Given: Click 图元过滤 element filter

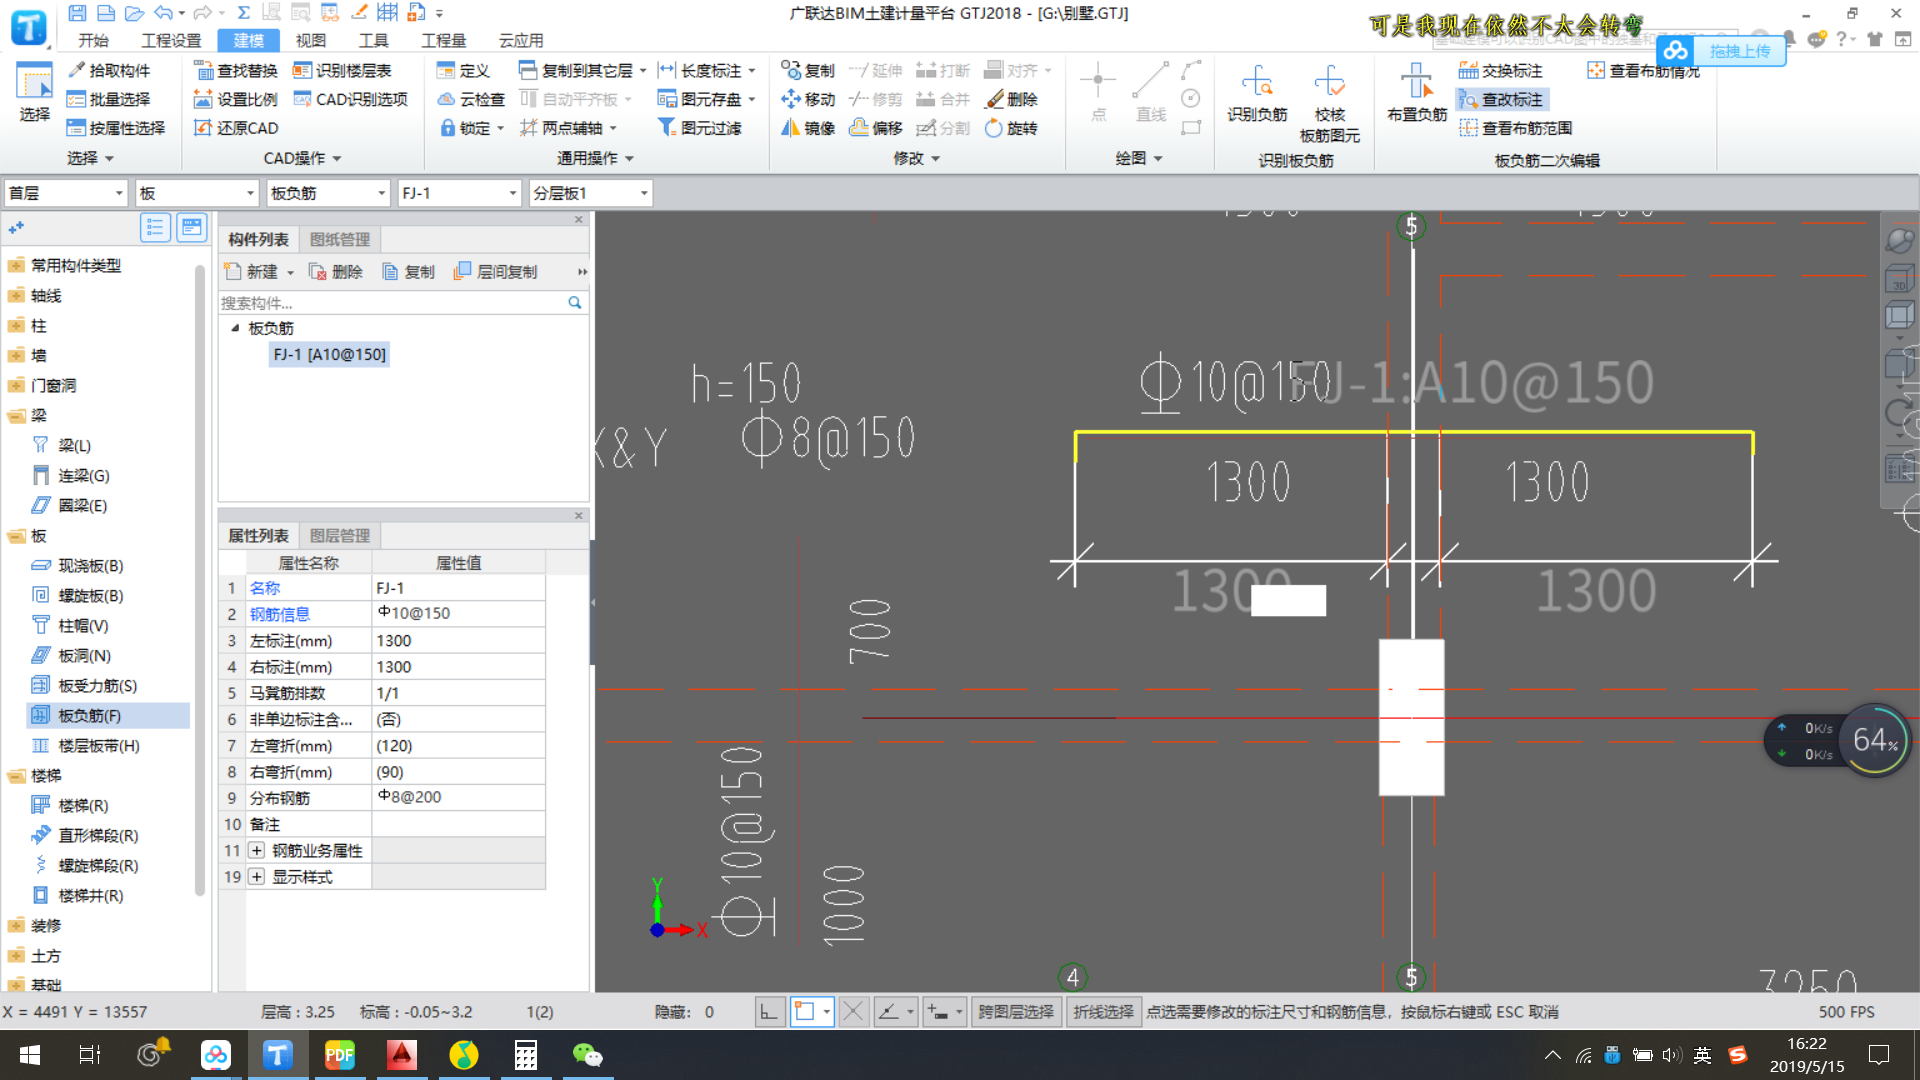Looking at the screenshot, I should tap(700, 128).
